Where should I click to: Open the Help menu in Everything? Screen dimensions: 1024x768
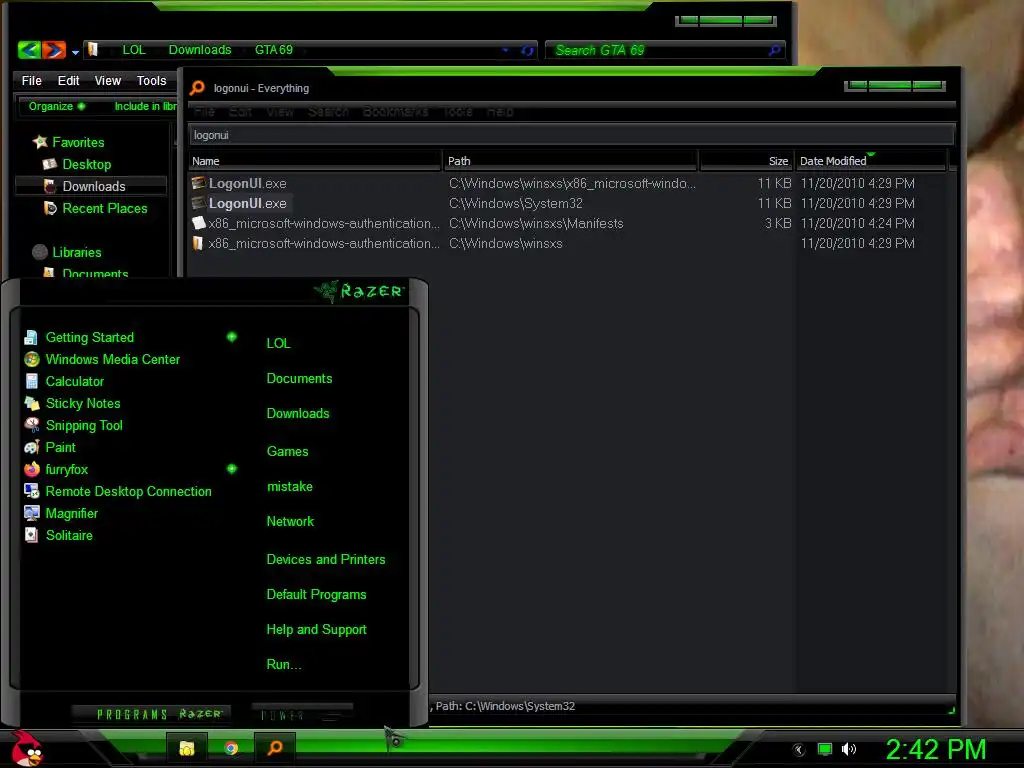(x=500, y=112)
